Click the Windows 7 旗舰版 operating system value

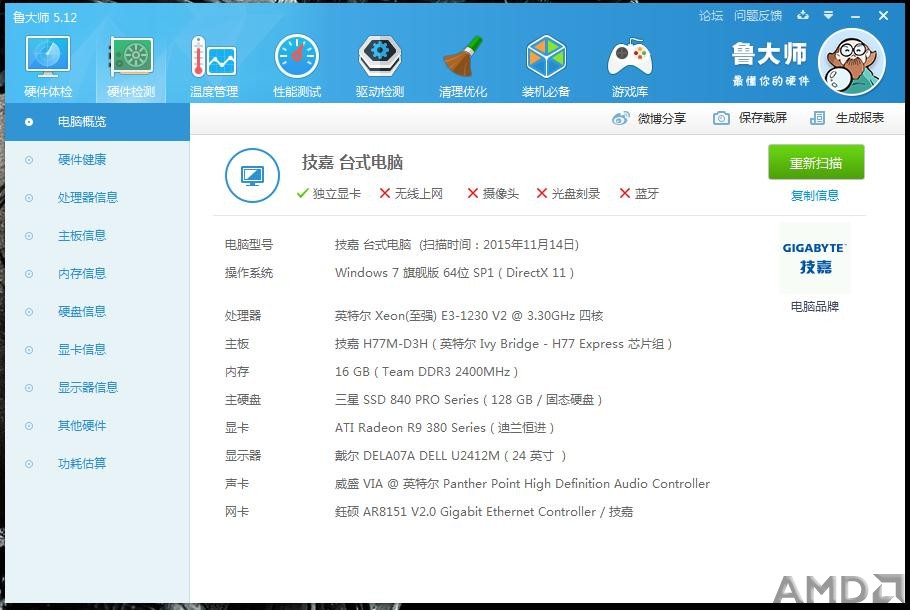click(454, 273)
